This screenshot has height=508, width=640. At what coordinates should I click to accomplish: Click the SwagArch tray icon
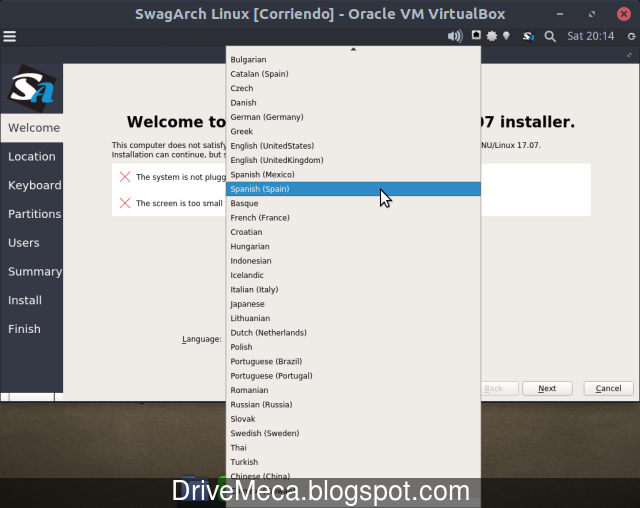coord(528,36)
